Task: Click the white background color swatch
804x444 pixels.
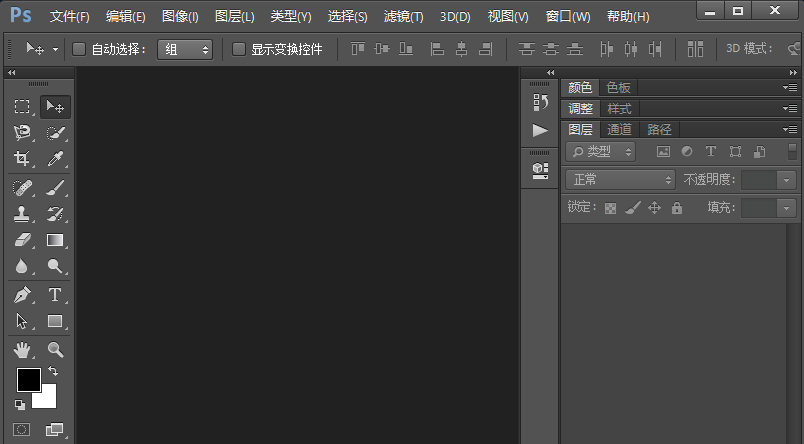Action: 48,400
